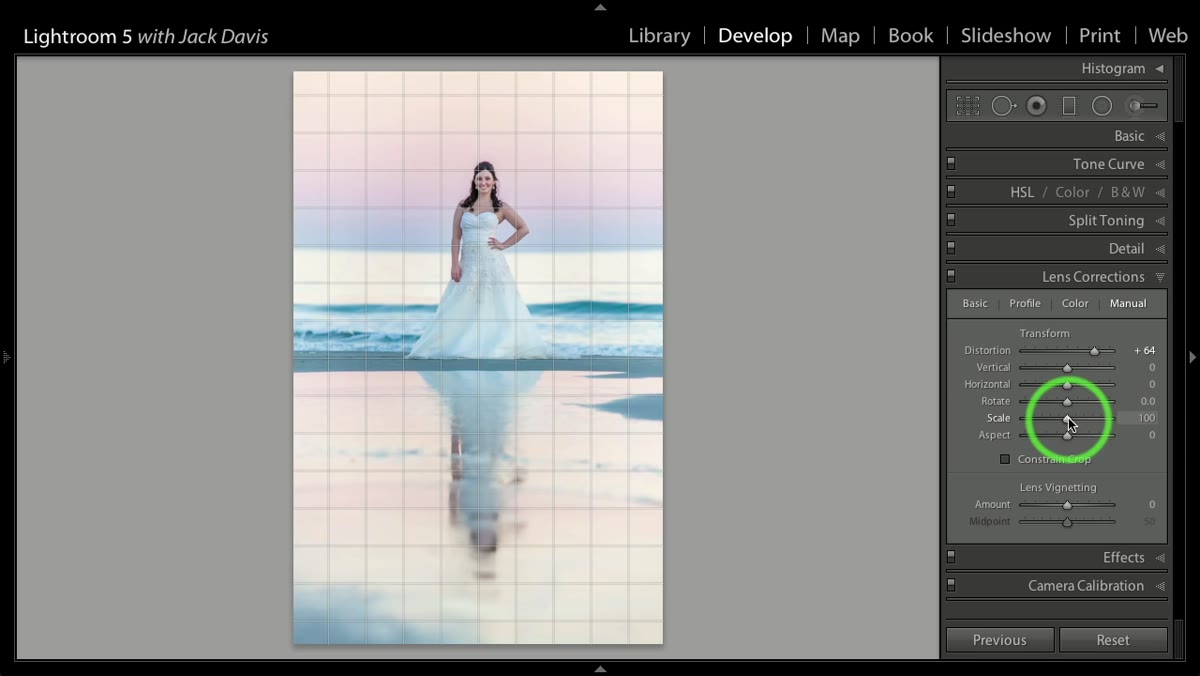Expand the Tone Curve panel
Viewport: 1200px width, 676px height.
point(1160,164)
